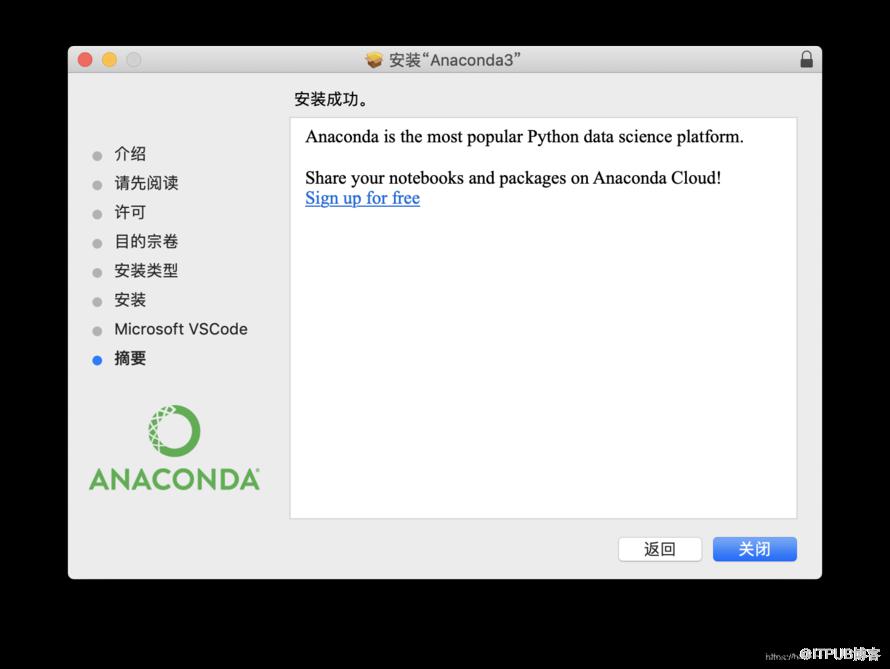This screenshot has width=890, height=669.
Task: Click the 返回 button
Action: coord(660,549)
